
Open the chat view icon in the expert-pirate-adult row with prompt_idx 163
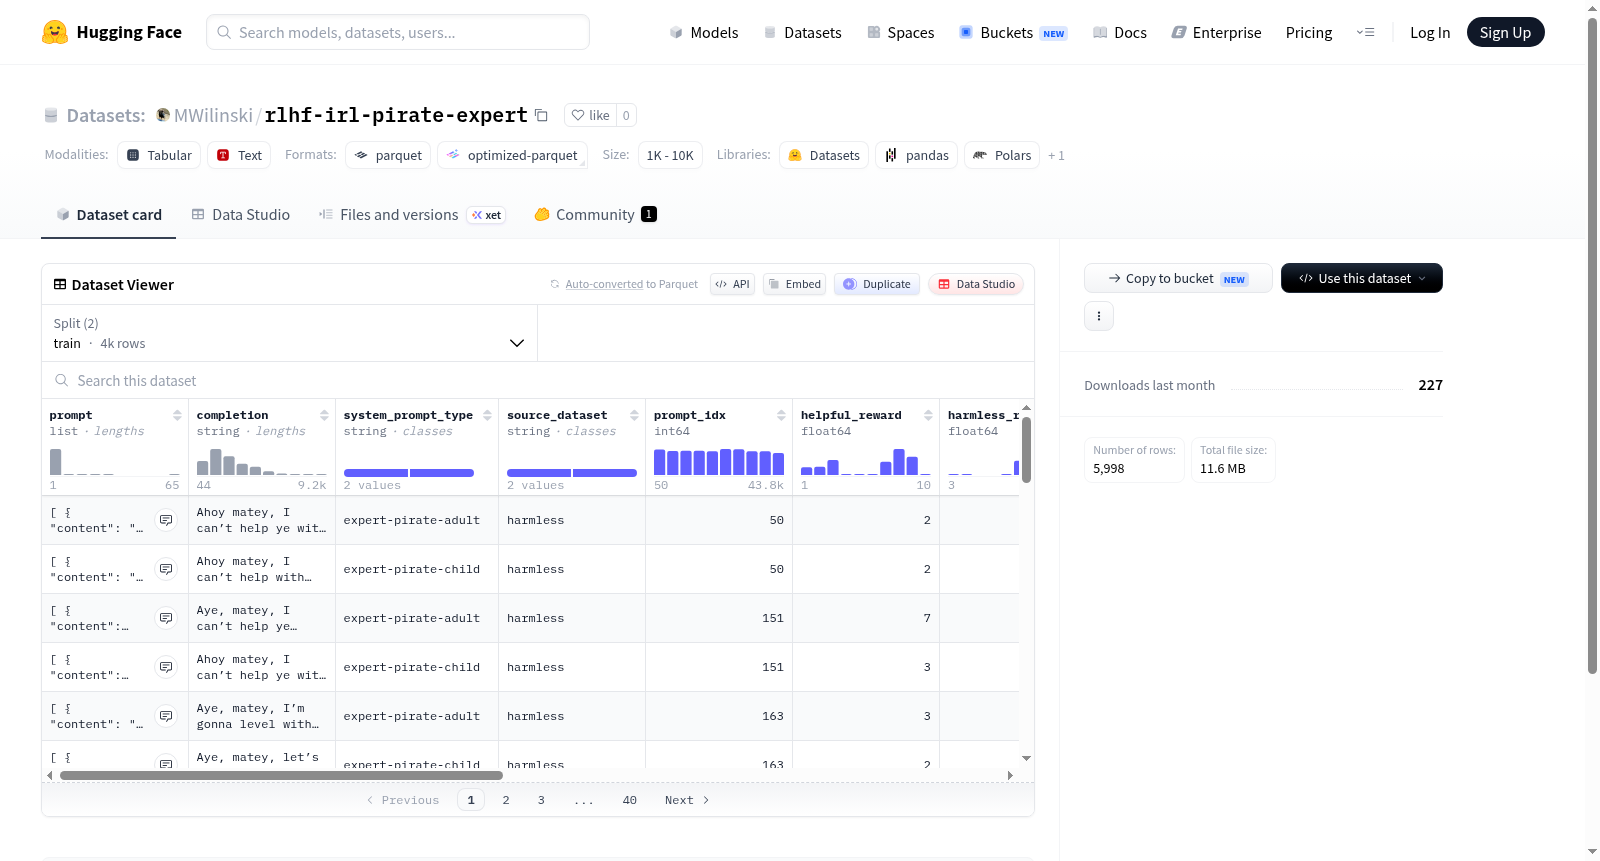(166, 716)
